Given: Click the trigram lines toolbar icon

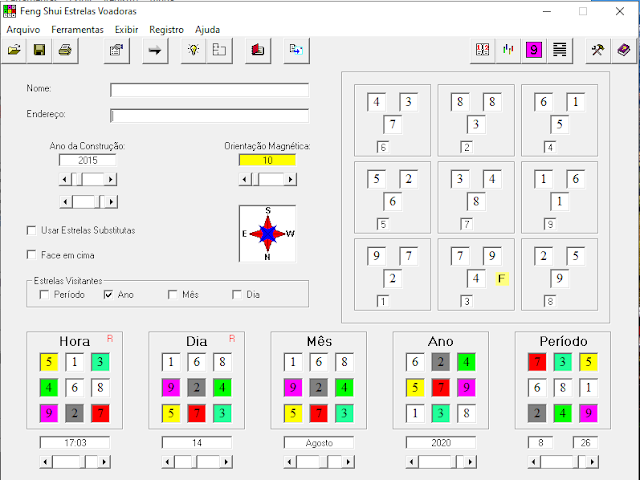Looking at the screenshot, I should [560, 50].
